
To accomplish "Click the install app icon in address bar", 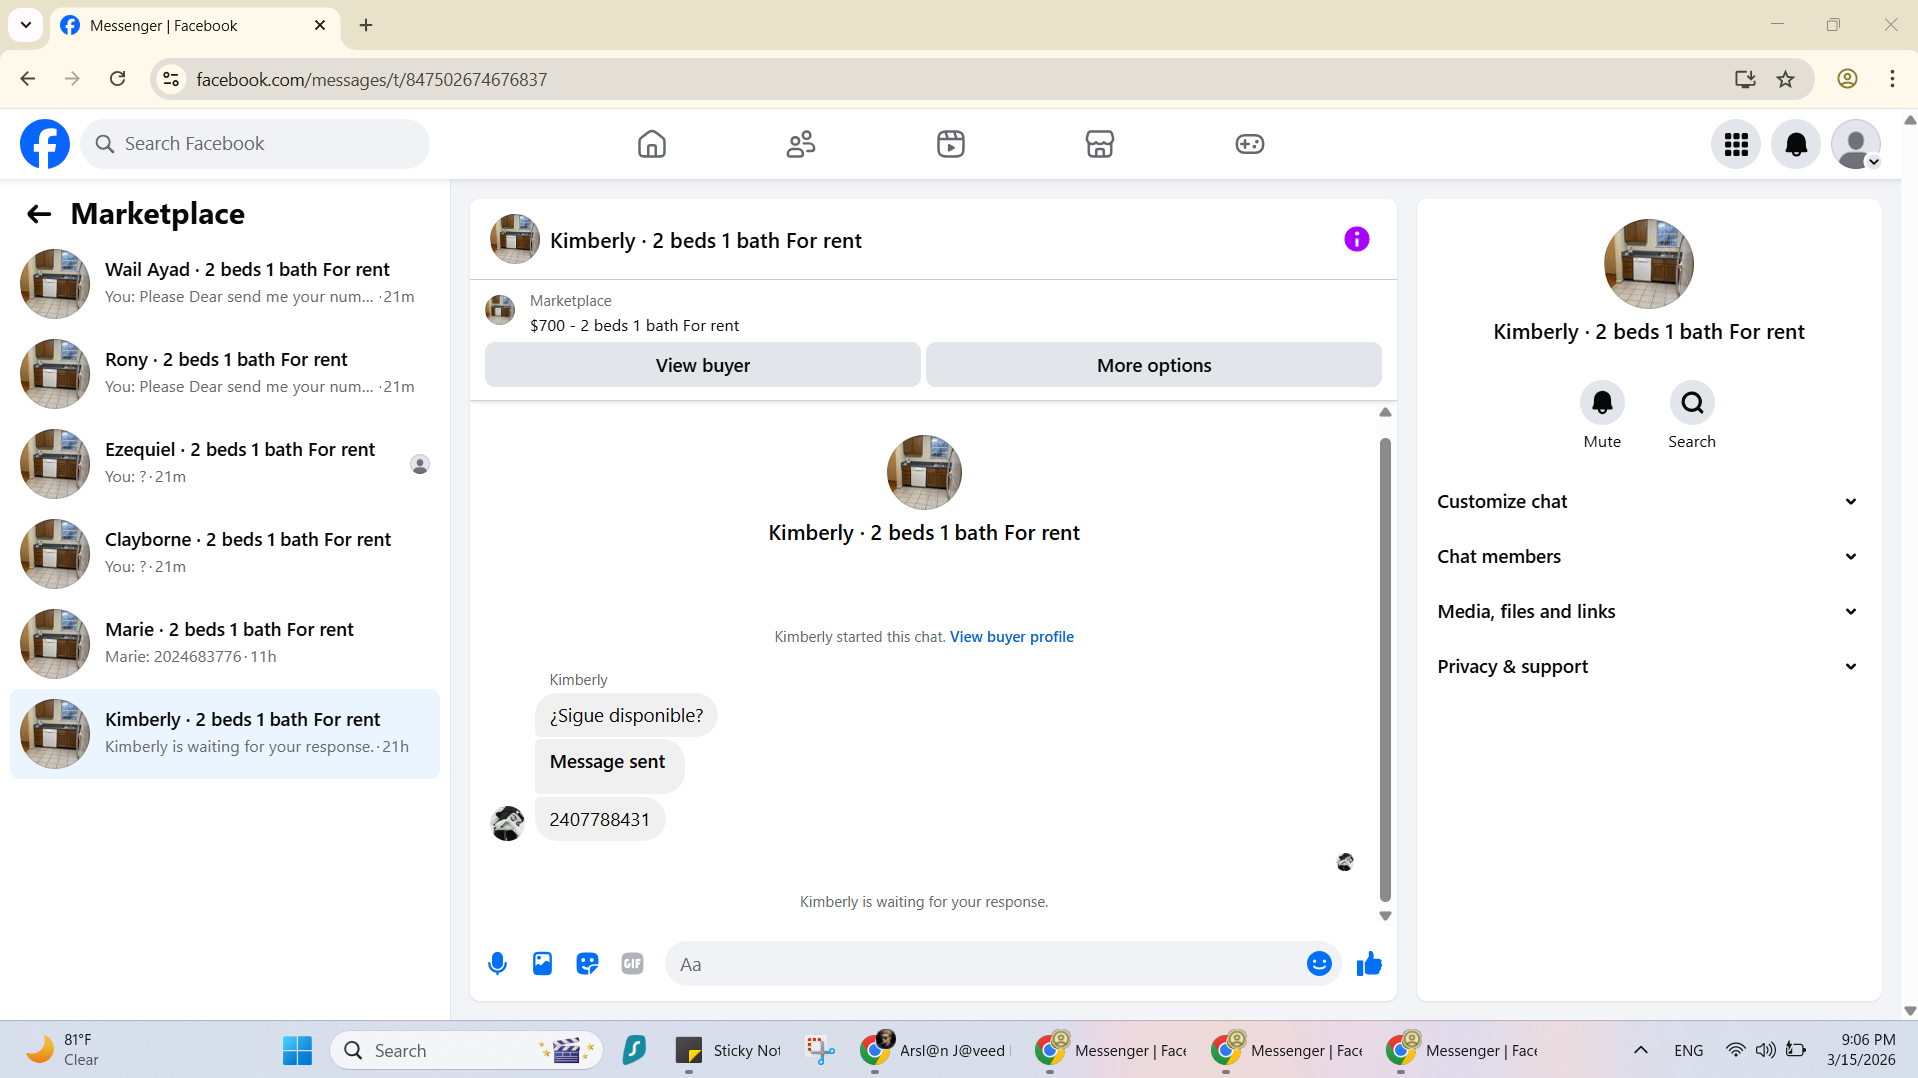I will 1745,79.
